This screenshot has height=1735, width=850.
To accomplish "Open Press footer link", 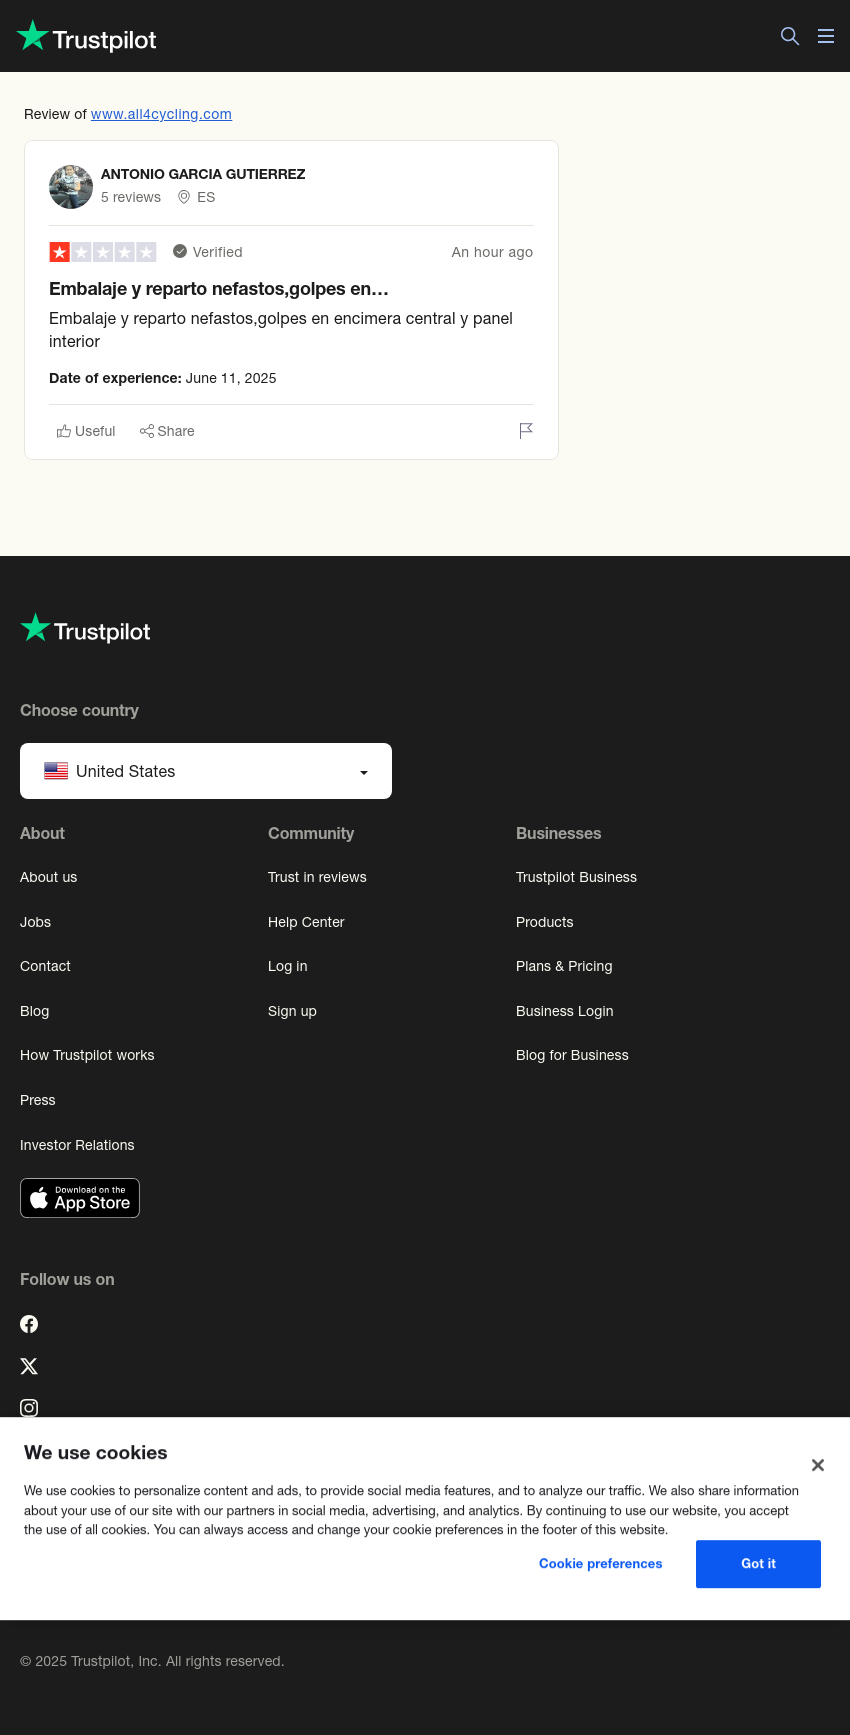I will (38, 1100).
